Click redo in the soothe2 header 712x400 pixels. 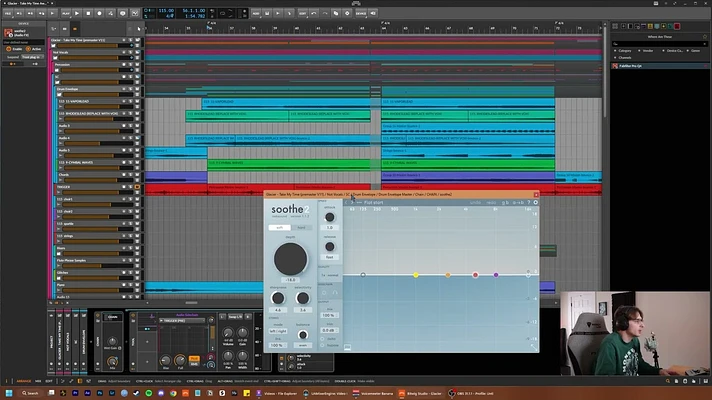(x=491, y=202)
